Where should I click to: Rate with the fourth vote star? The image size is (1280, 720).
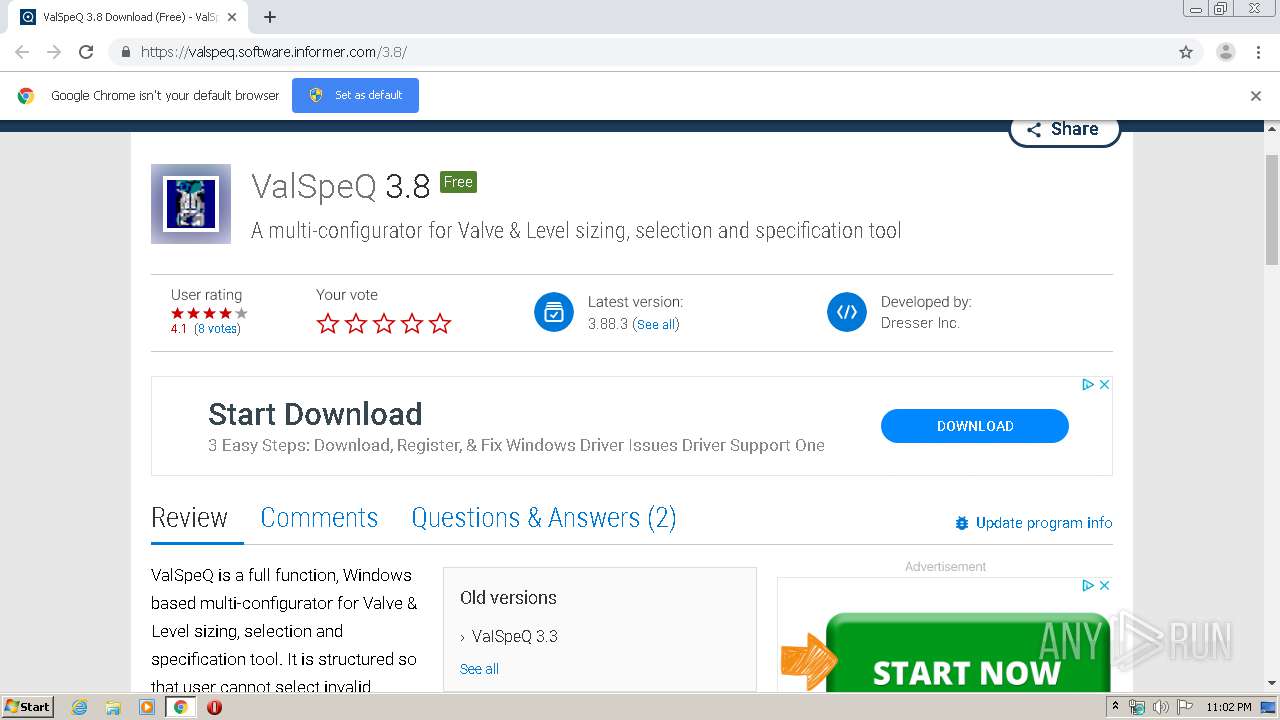pyautogui.click(x=412, y=323)
